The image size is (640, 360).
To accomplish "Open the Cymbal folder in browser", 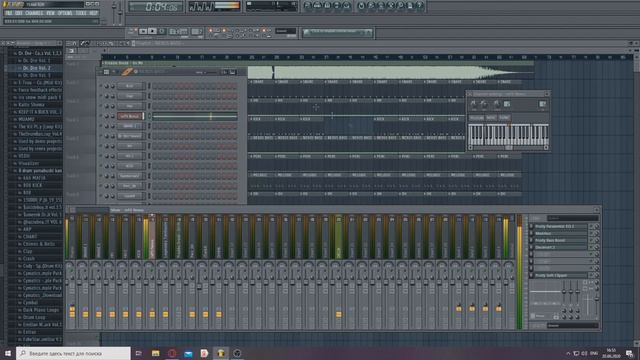I will tap(30, 302).
